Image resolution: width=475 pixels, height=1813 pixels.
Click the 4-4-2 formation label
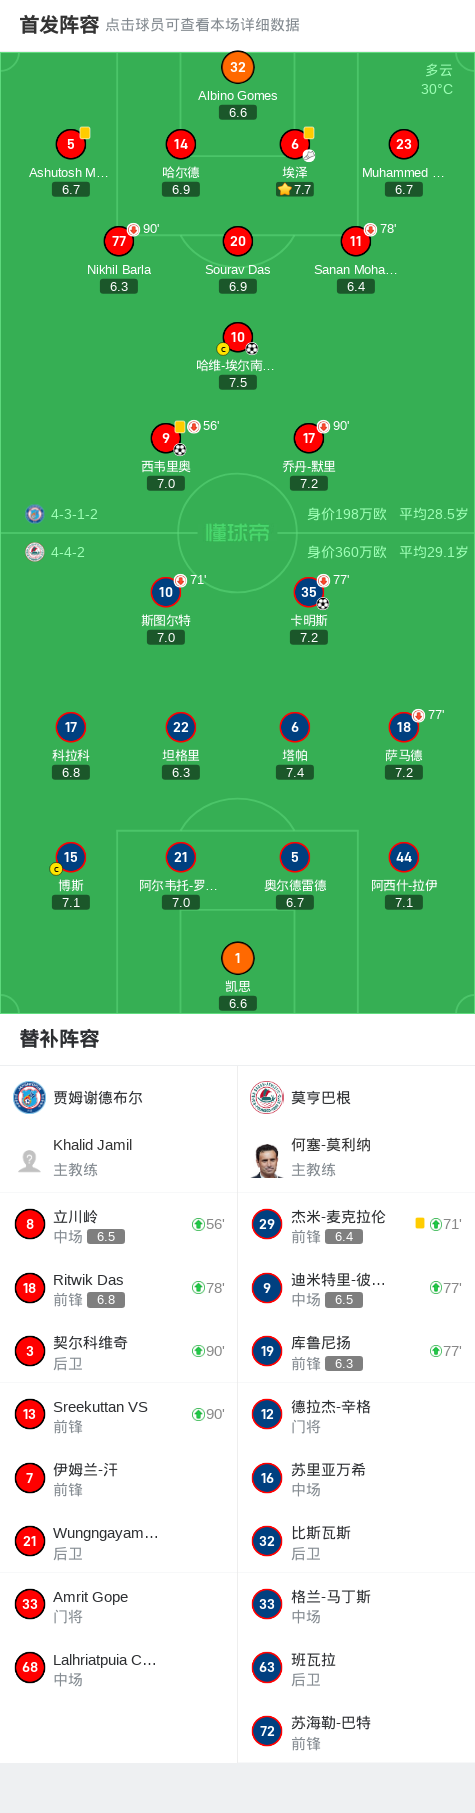pos(68,552)
